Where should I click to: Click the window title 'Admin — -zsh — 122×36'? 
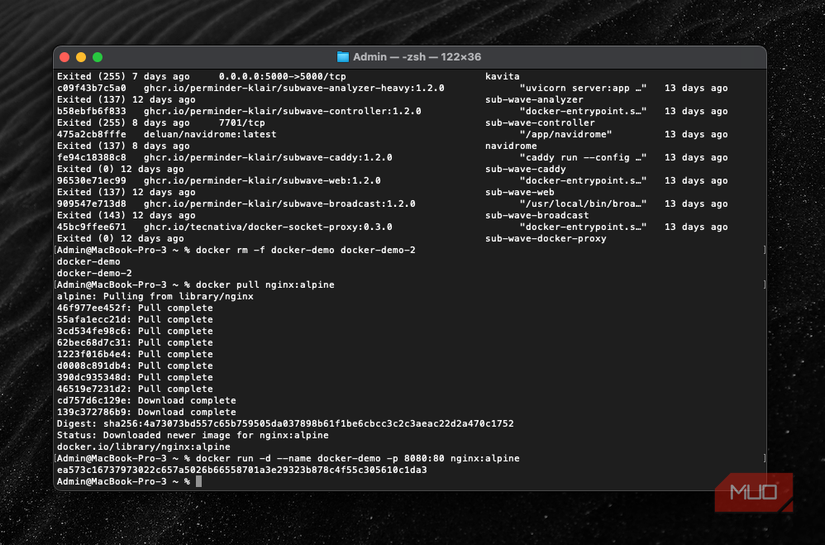click(x=417, y=57)
